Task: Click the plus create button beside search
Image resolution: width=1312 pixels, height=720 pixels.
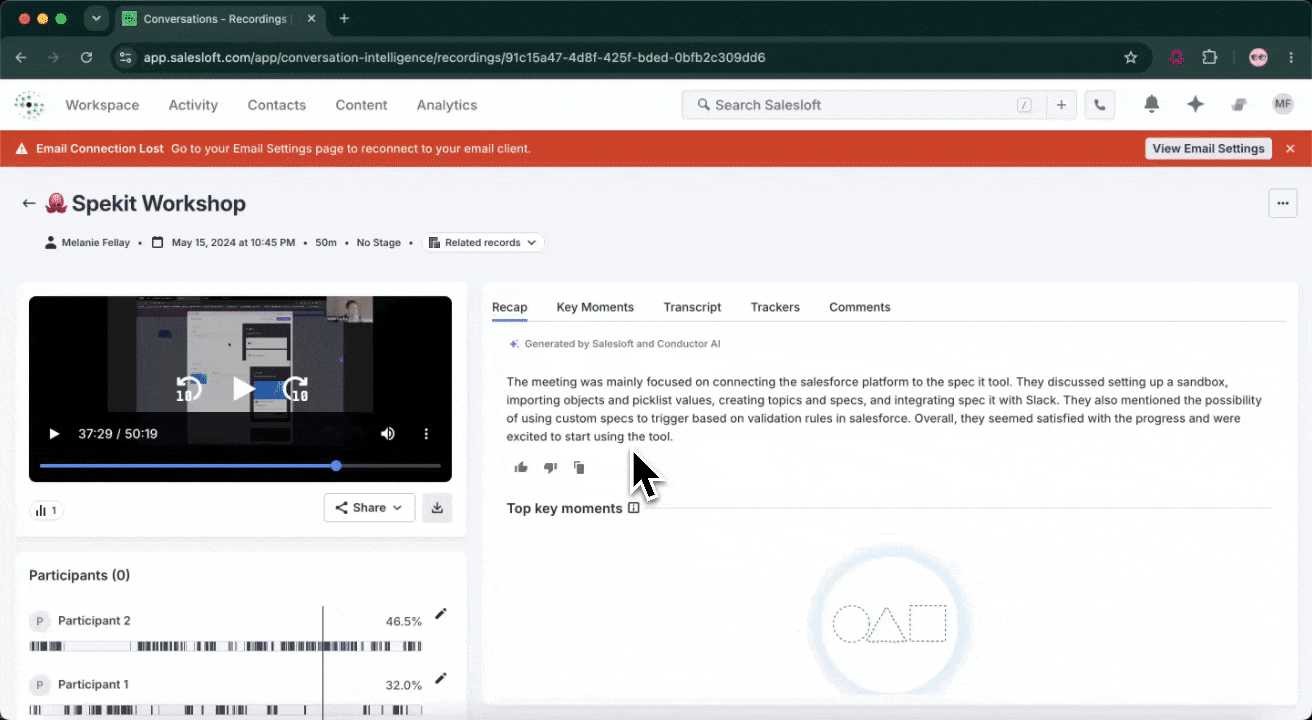Action: [x=1061, y=105]
